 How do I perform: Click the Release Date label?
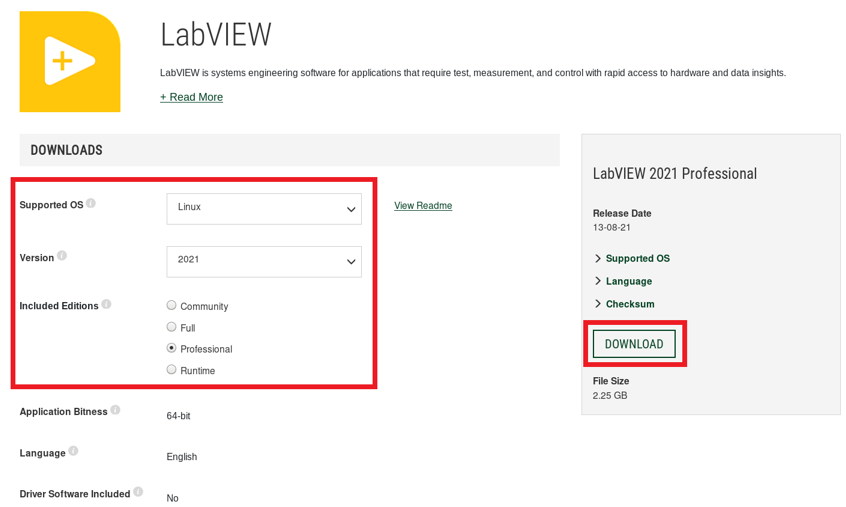click(x=622, y=213)
